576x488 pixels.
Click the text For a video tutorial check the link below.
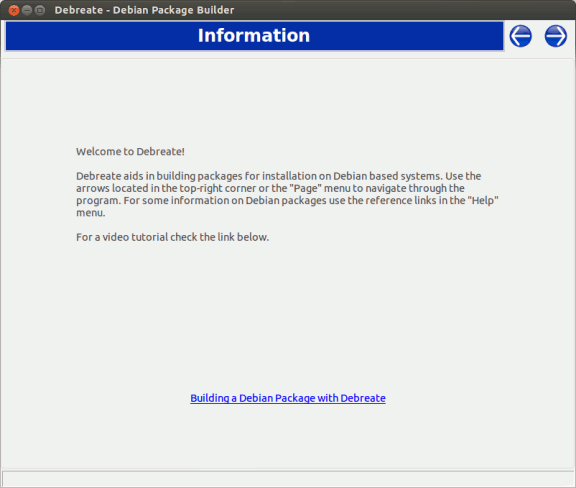[x=172, y=237]
